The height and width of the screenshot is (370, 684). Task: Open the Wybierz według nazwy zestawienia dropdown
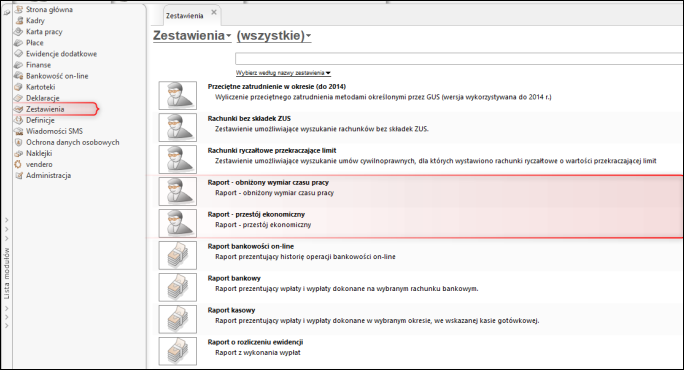[283, 73]
